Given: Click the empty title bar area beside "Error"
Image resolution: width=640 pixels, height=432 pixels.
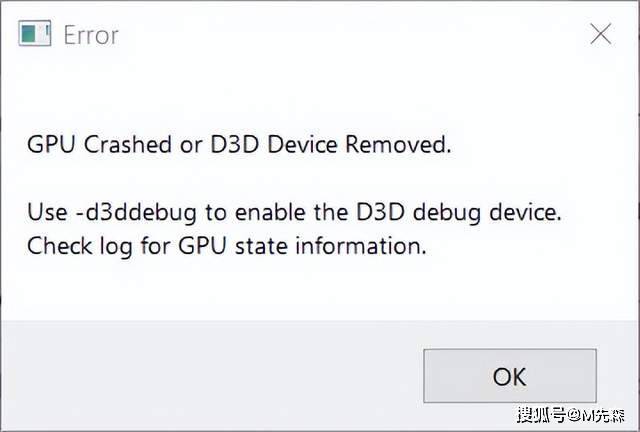Looking at the screenshot, I should [x=347, y=34].
